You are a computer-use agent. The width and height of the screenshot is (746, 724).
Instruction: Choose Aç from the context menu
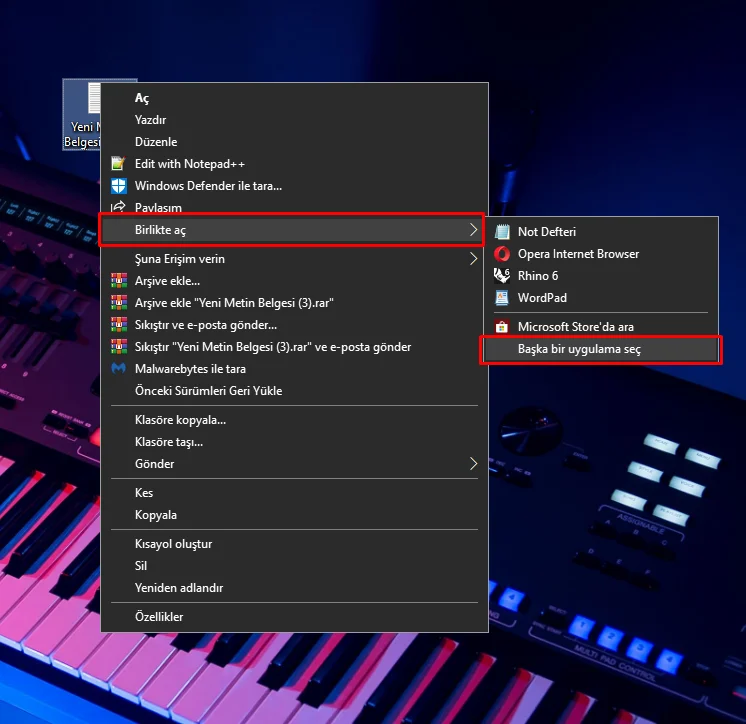tap(294, 98)
